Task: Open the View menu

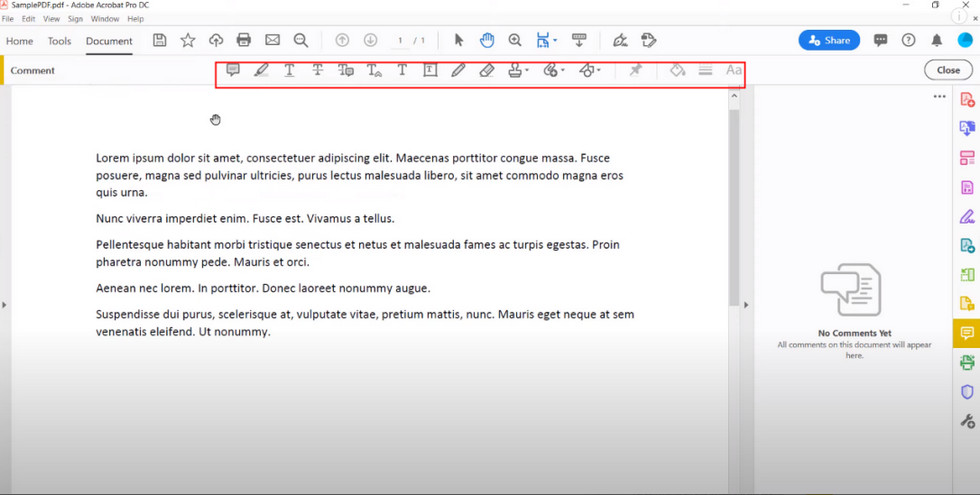Action: (x=51, y=19)
